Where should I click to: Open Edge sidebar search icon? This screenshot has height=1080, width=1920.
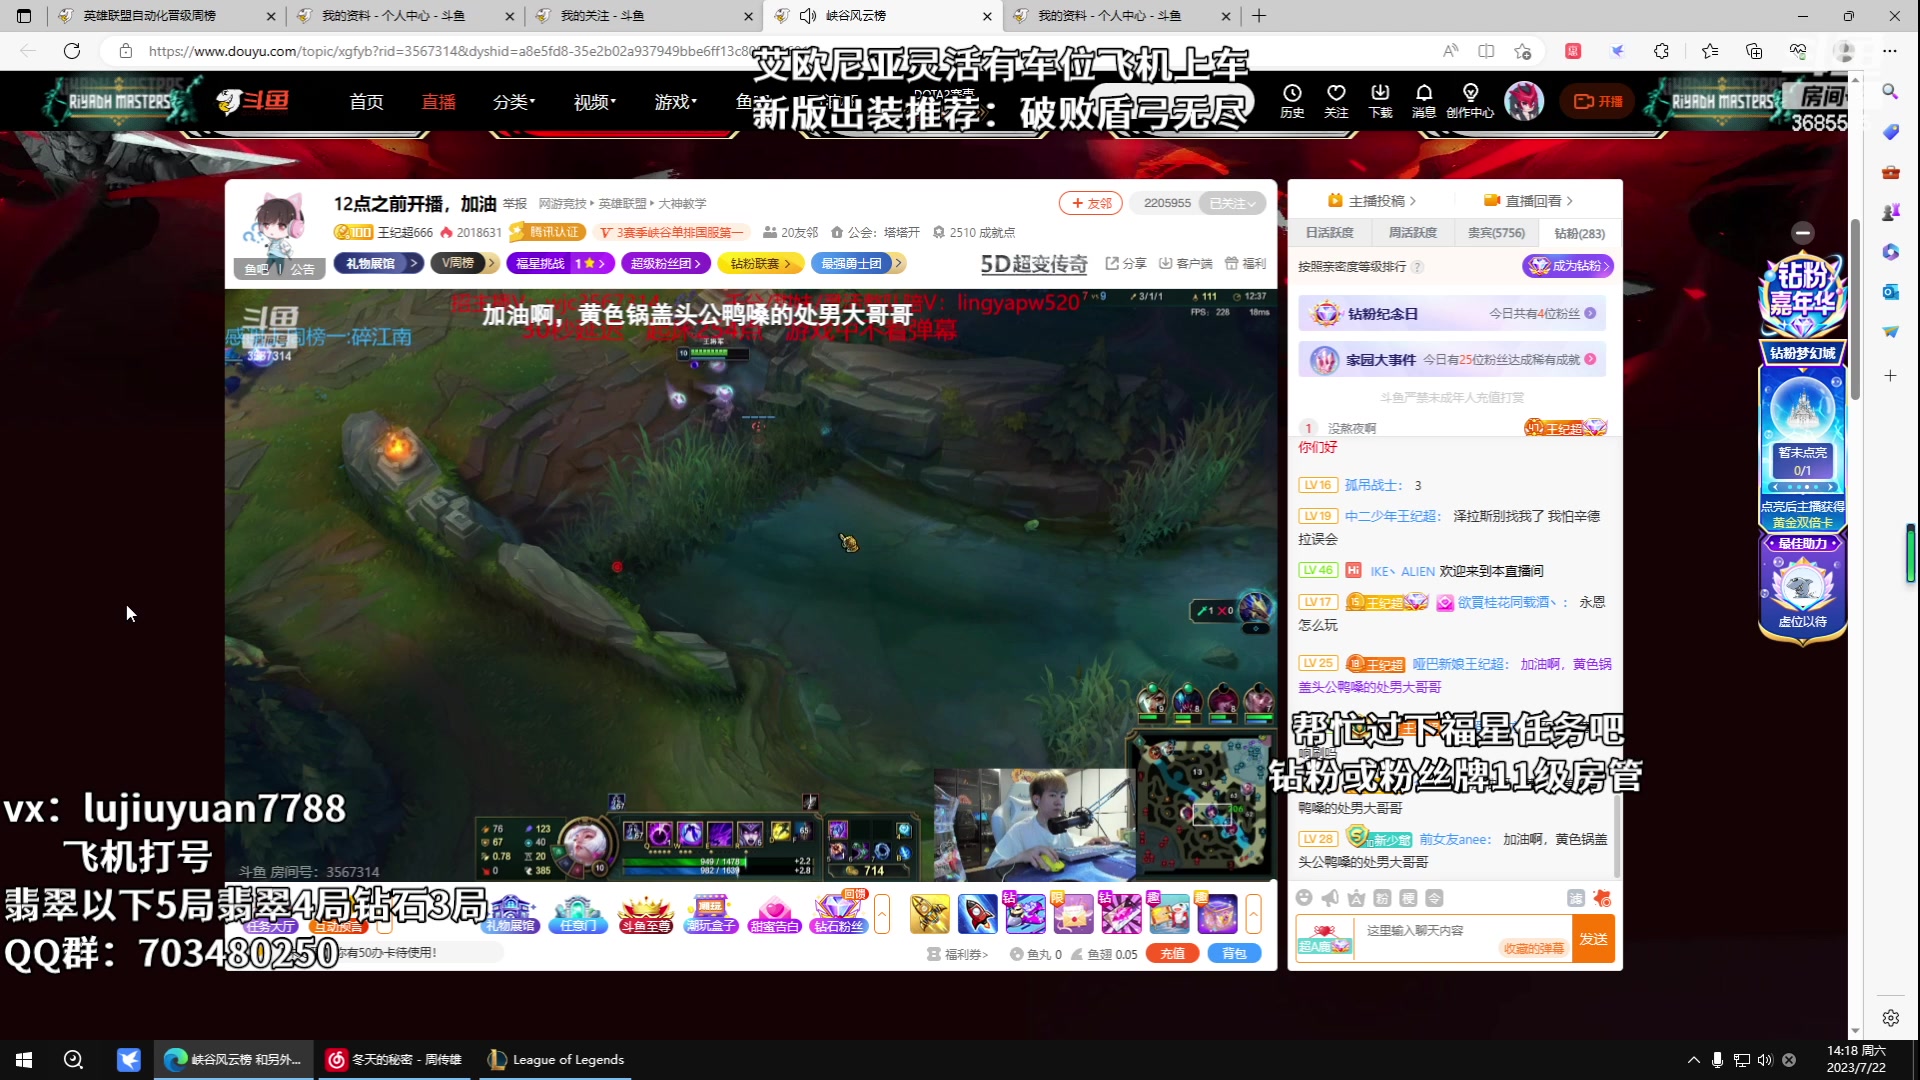point(1890,91)
